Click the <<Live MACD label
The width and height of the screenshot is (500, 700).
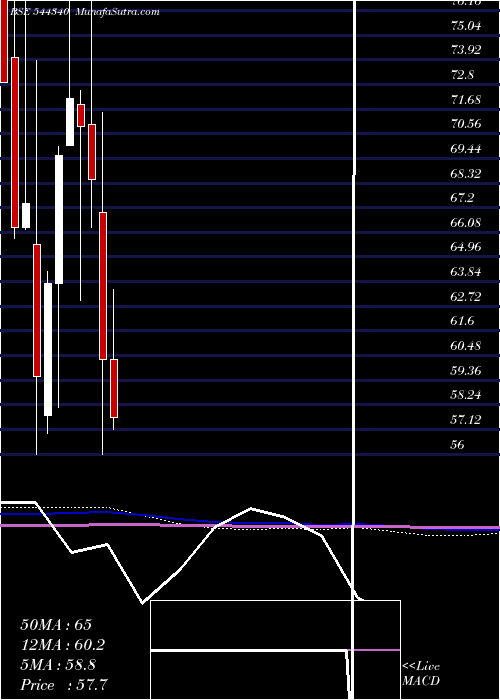point(421,674)
